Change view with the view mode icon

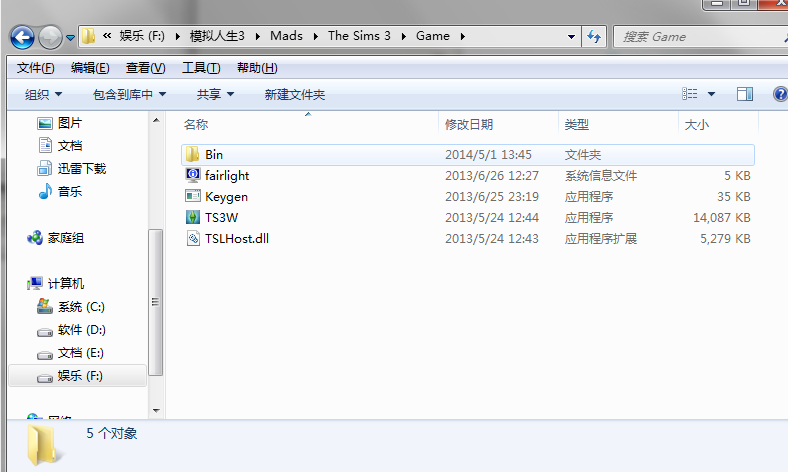click(690, 94)
